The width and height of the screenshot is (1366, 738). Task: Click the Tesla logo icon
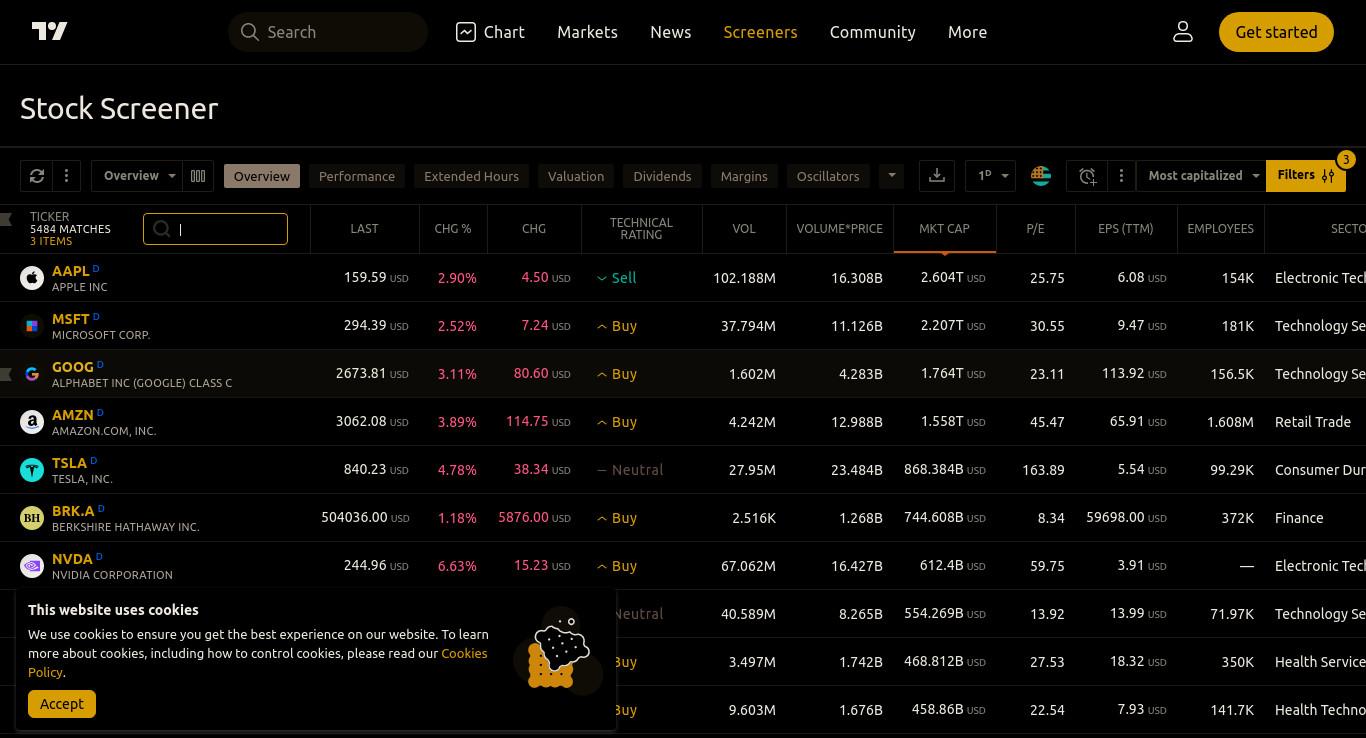coord(32,470)
